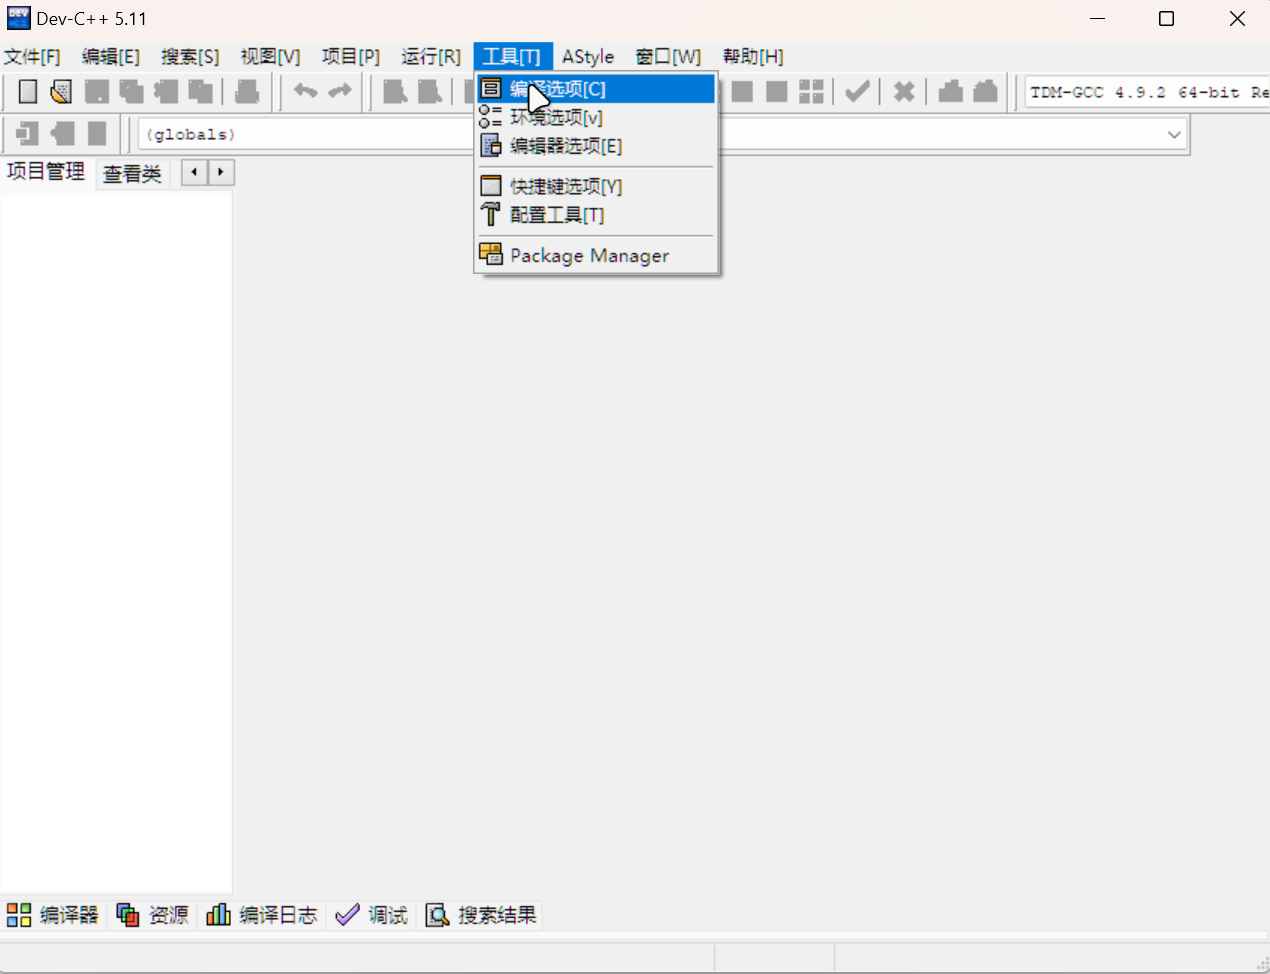
Task: Open the 编译日志 bottom tab
Action: click(x=262, y=915)
